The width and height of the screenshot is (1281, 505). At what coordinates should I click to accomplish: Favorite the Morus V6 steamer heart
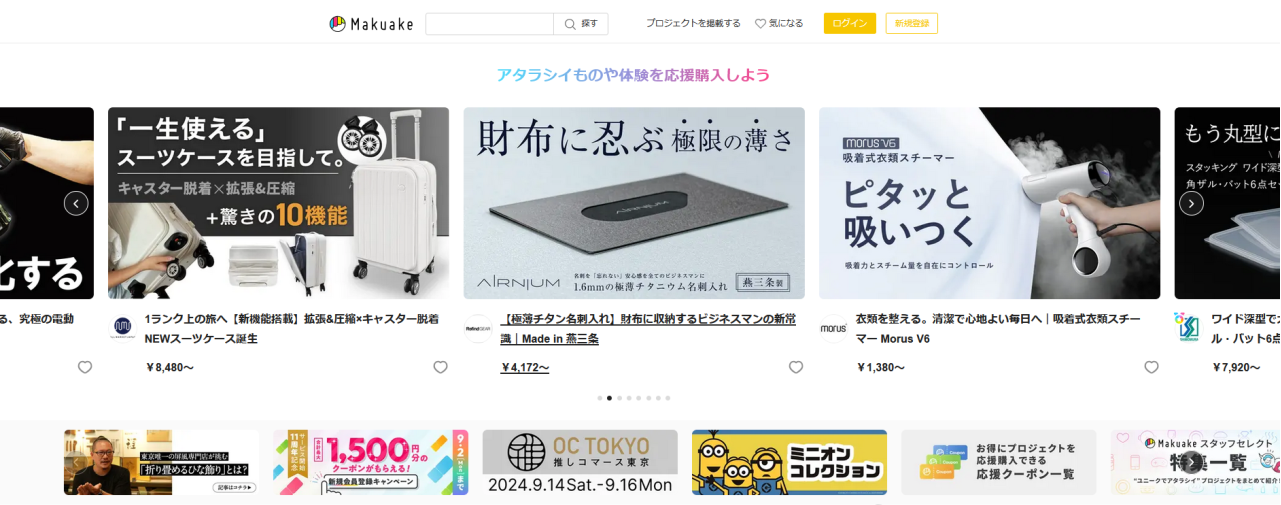pyautogui.click(x=1151, y=367)
